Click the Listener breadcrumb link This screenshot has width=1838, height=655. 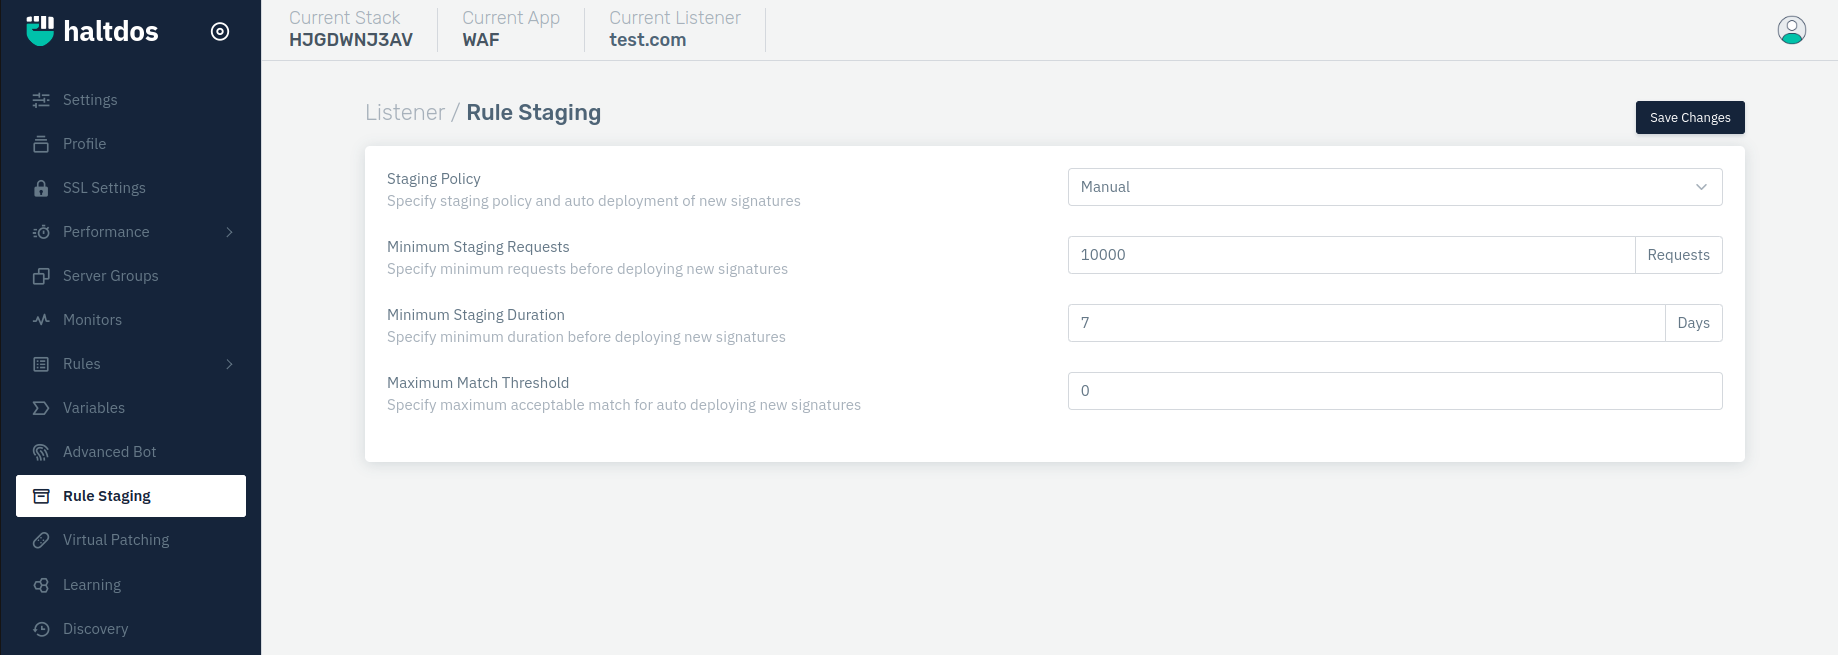404,113
